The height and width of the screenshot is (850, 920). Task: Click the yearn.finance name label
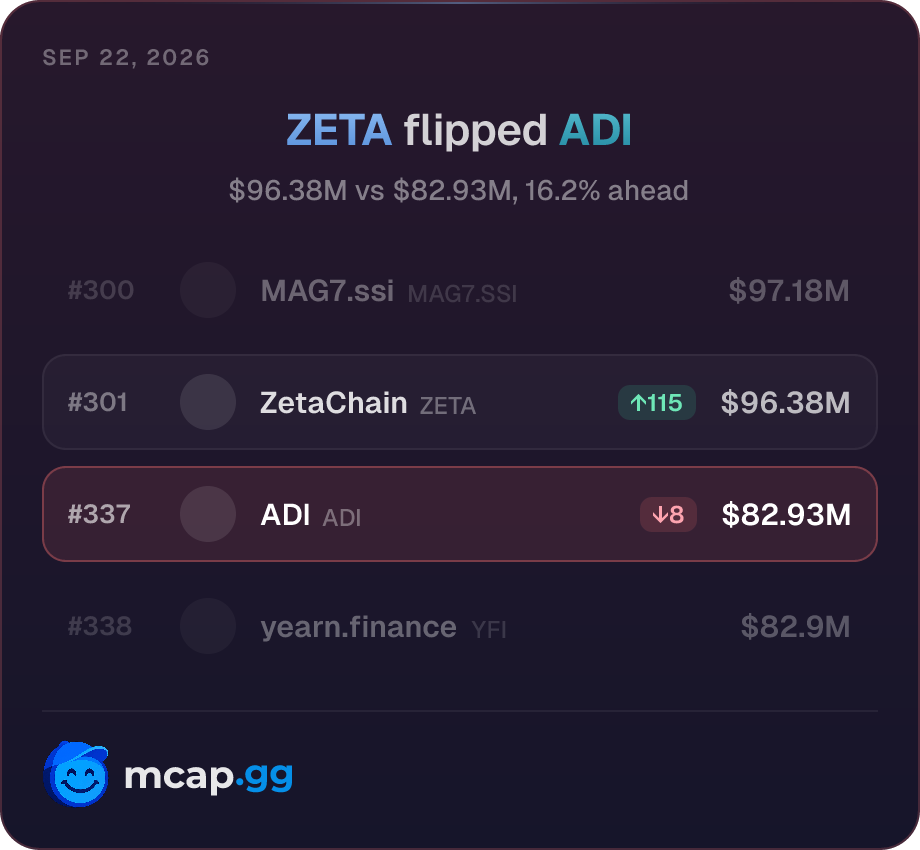click(x=358, y=627)
